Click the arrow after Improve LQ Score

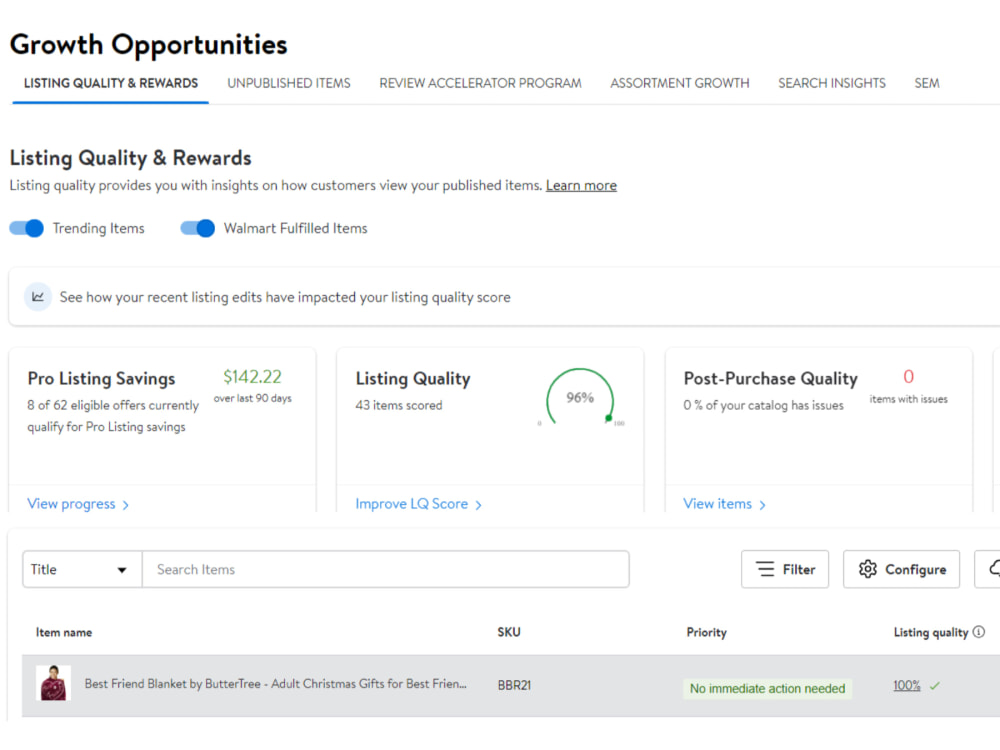point(479,504)
